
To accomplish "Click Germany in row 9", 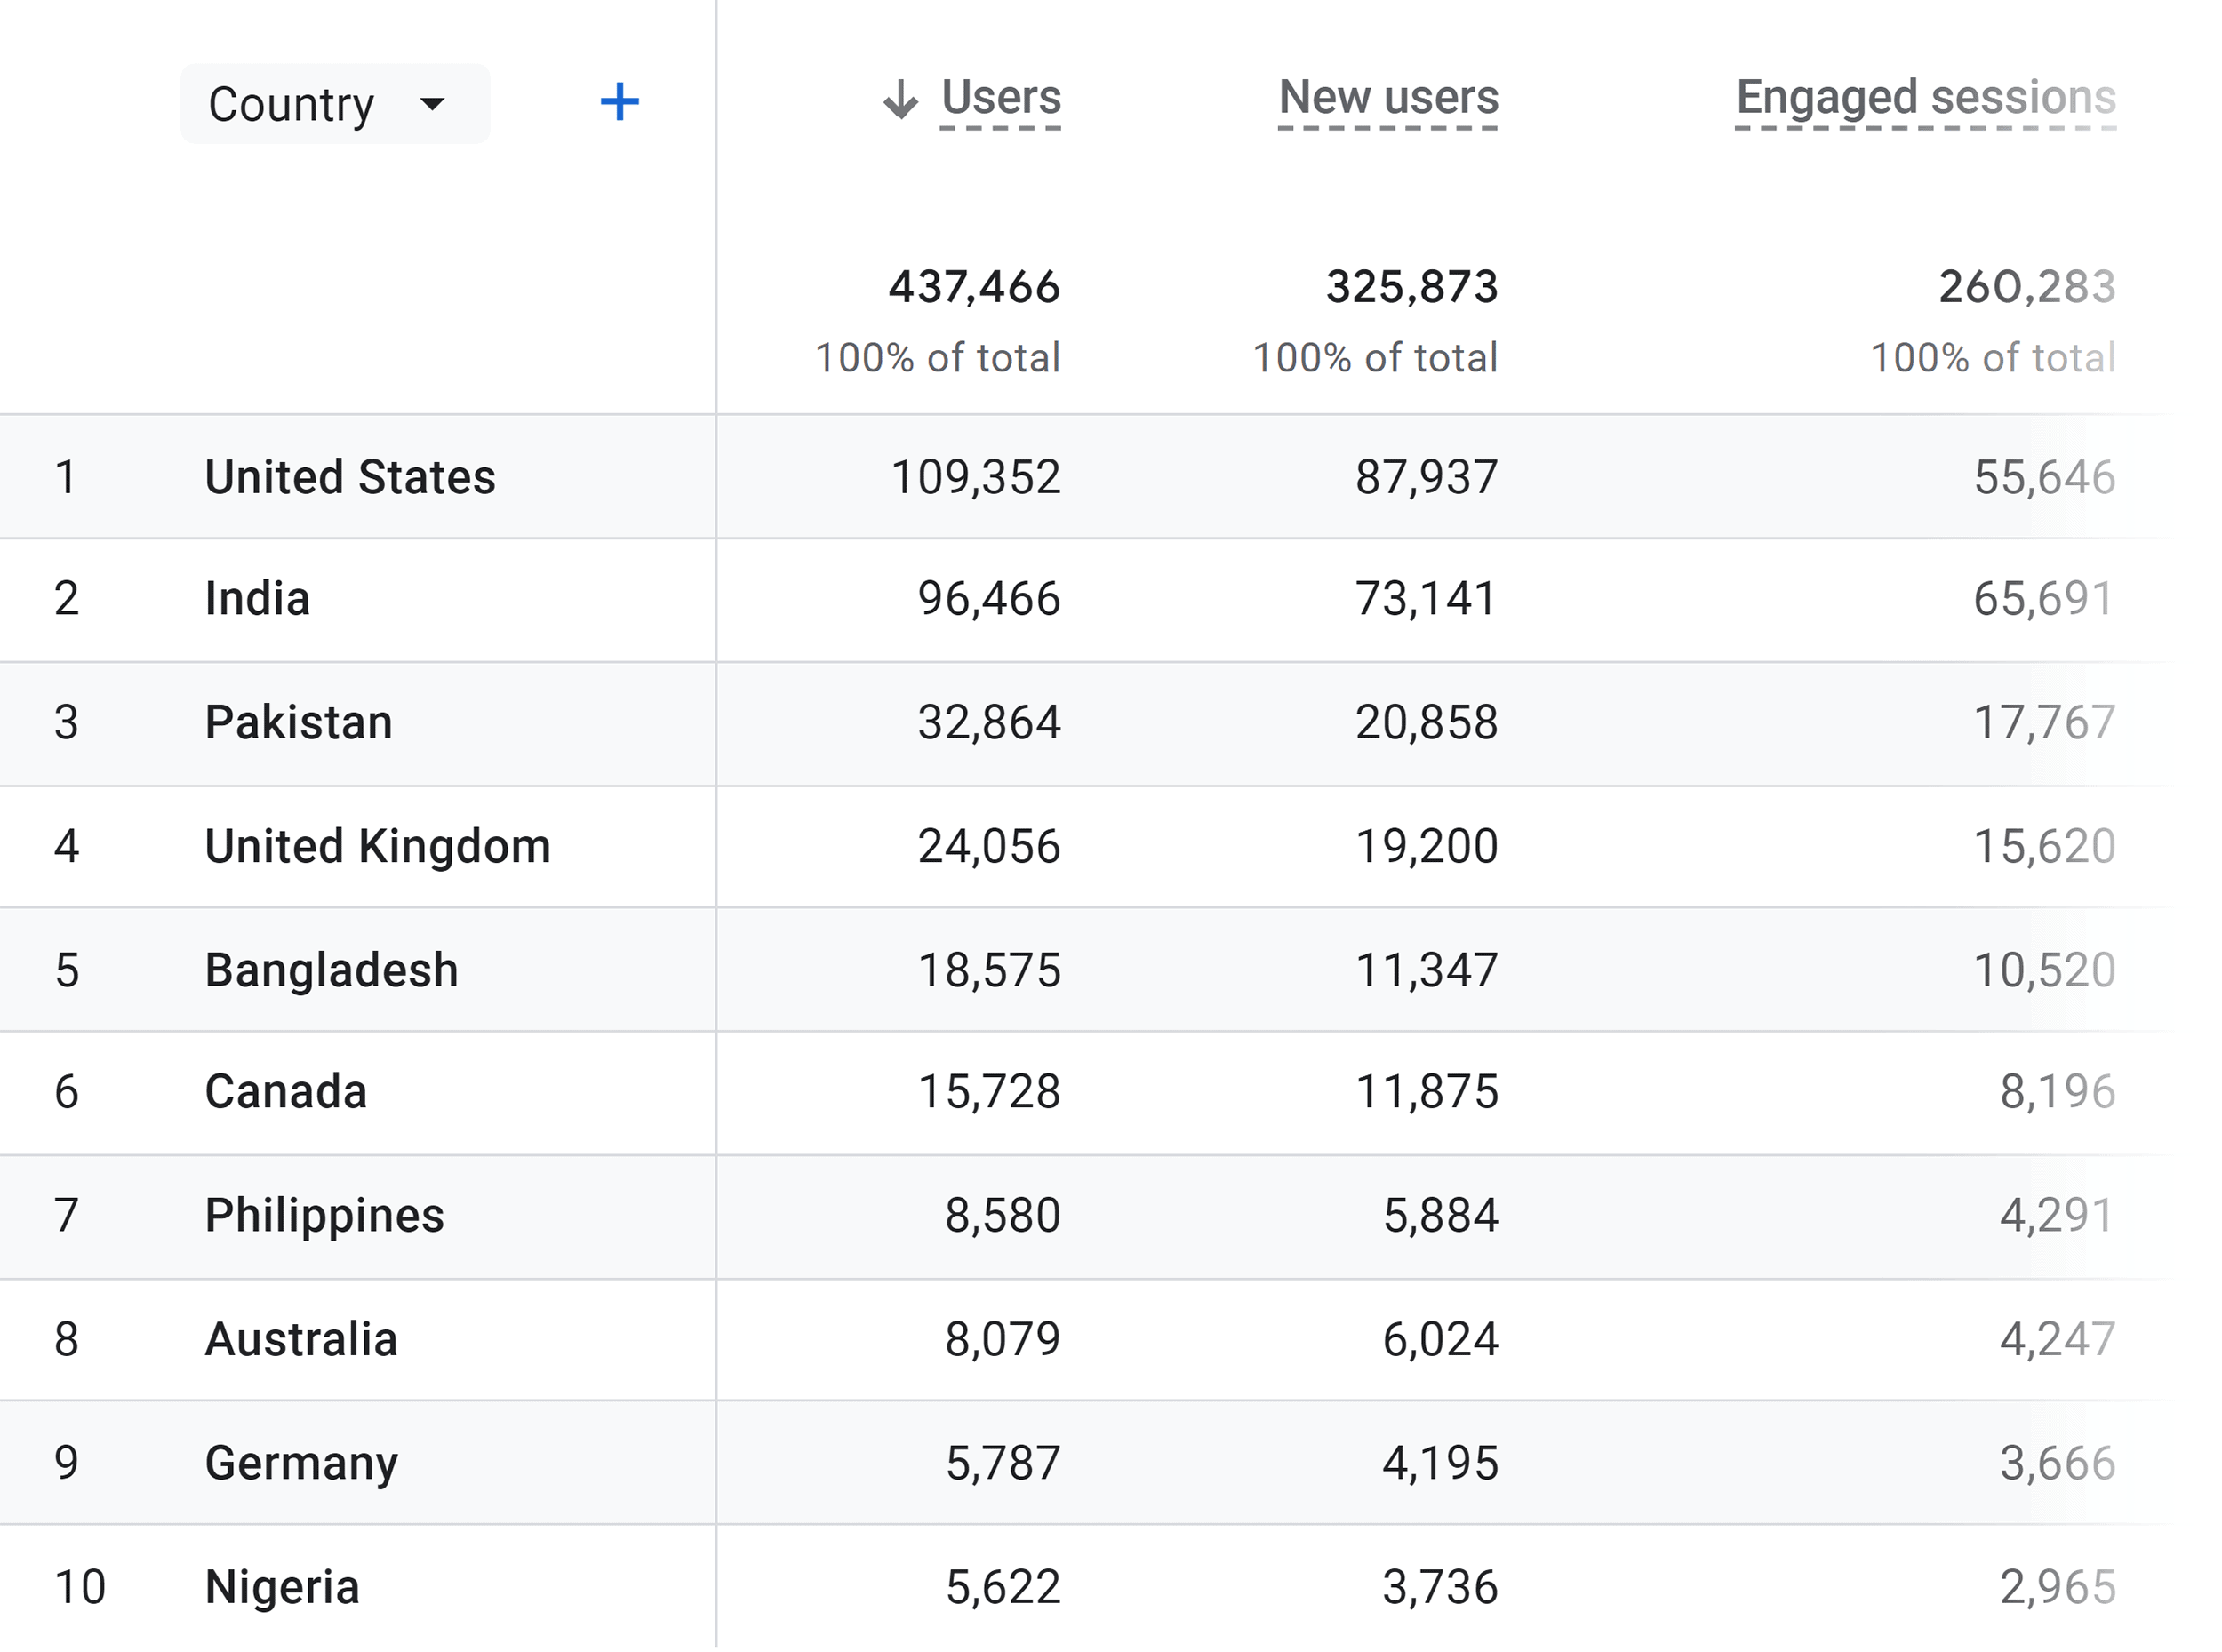I will [x=300, y=1461].
